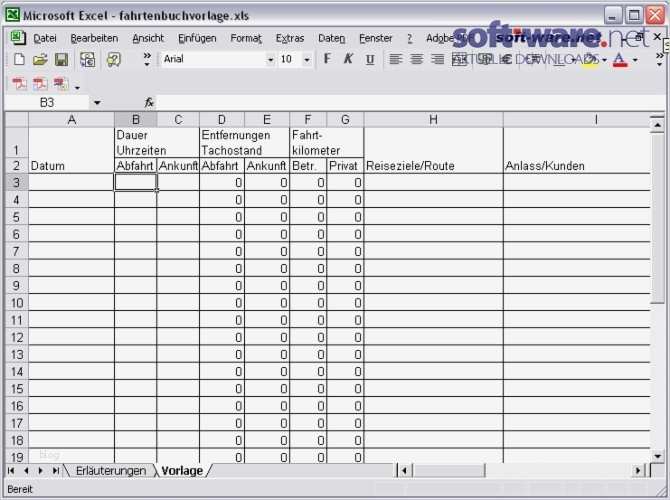Expand standard toolbar options chevron

[x=147, y=59]
